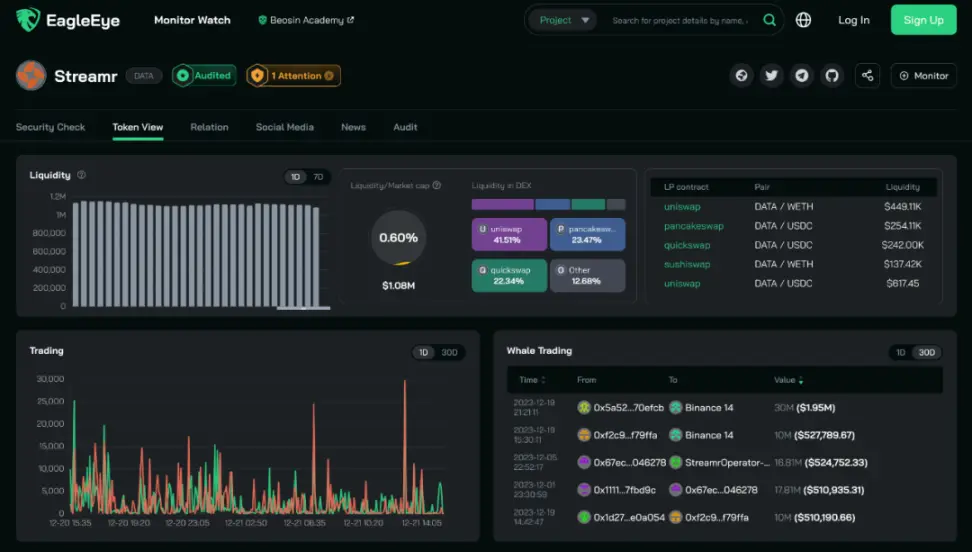
Task: Click the share icon button
Action: pos(867,76)
